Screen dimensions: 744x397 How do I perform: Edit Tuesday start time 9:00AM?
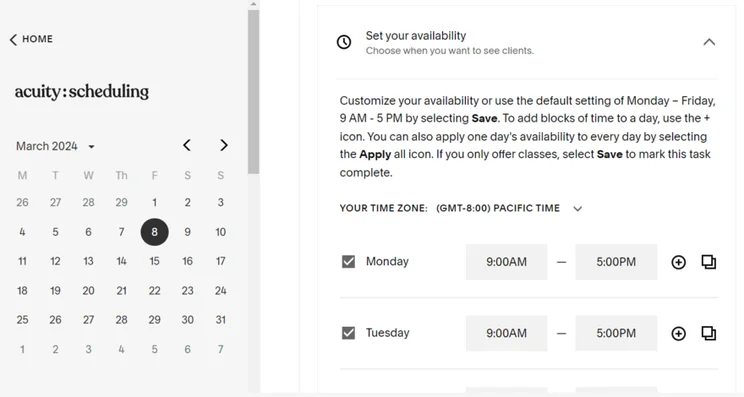506,333
